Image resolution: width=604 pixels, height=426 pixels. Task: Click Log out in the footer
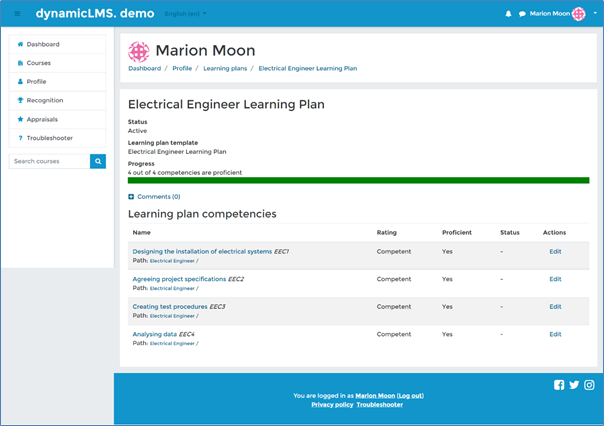pos(411,396)
